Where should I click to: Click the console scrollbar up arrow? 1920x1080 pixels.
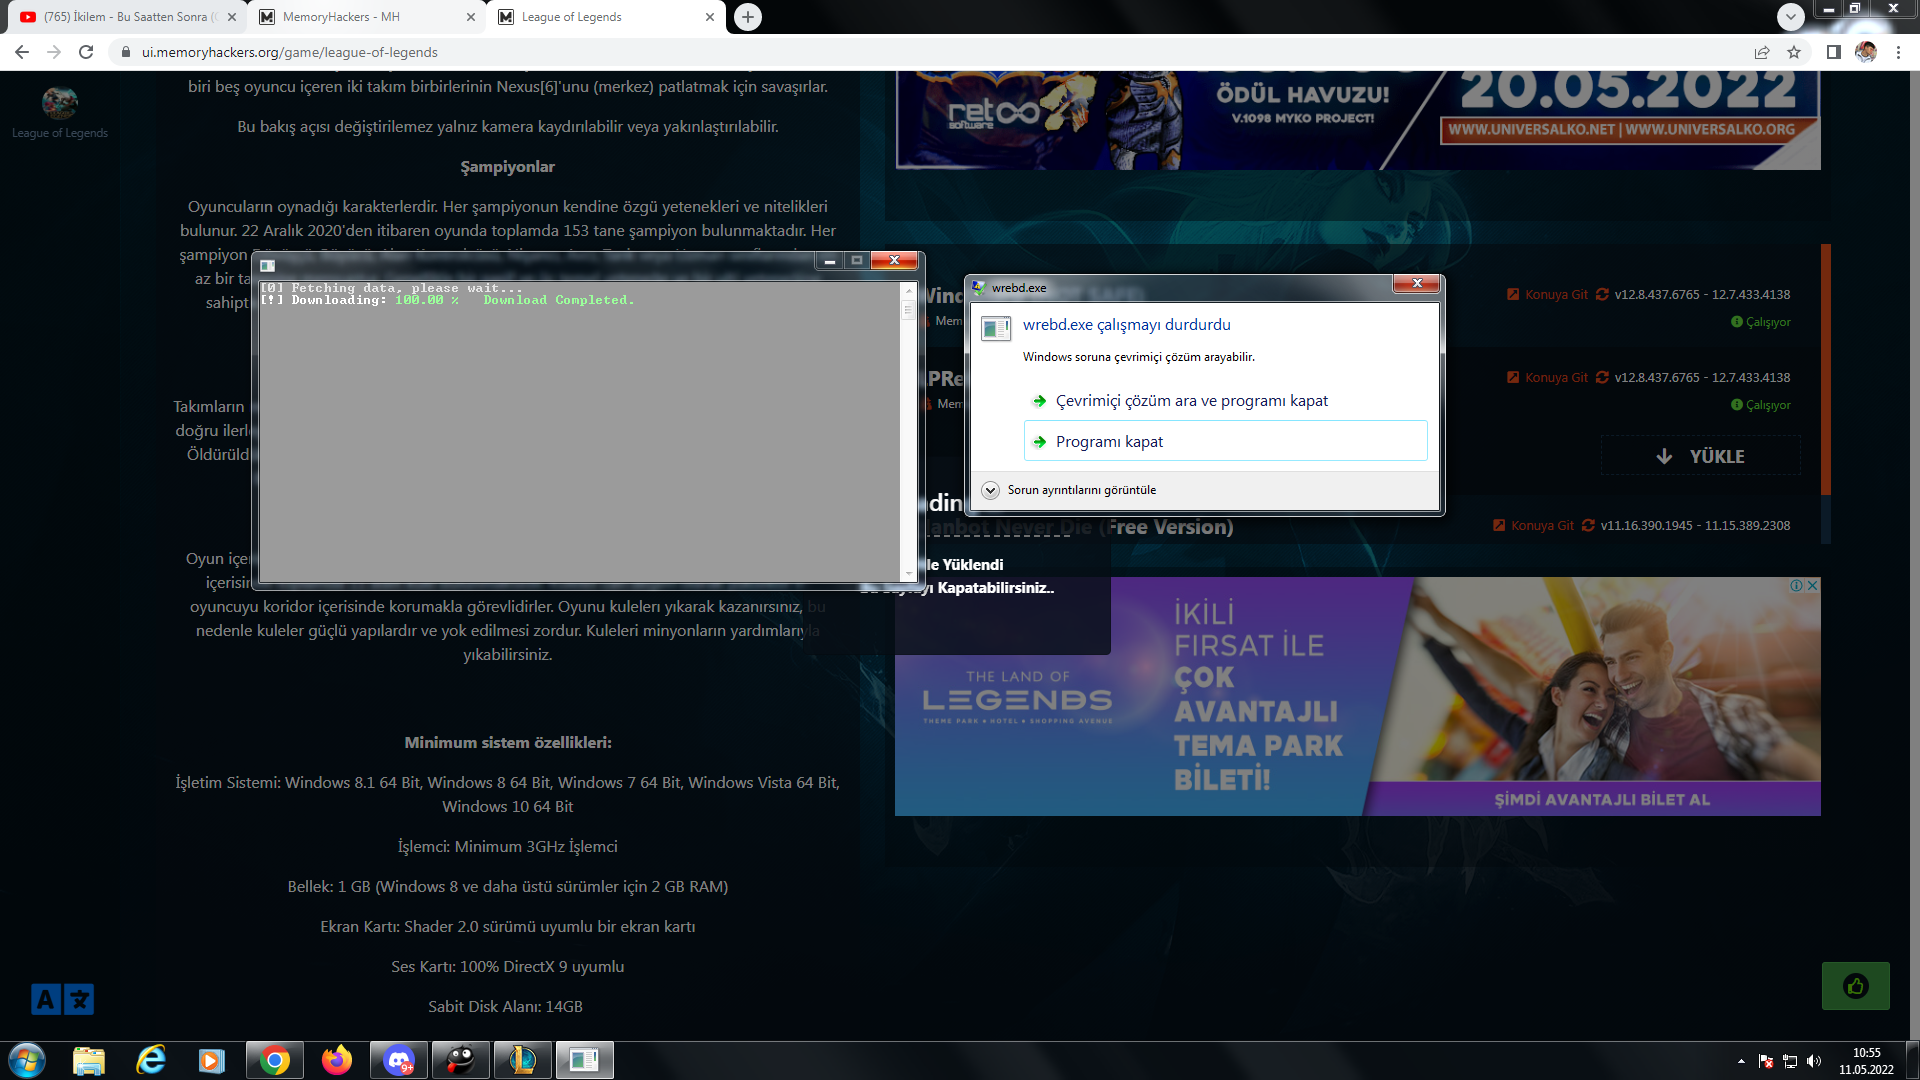click(908, 291)
